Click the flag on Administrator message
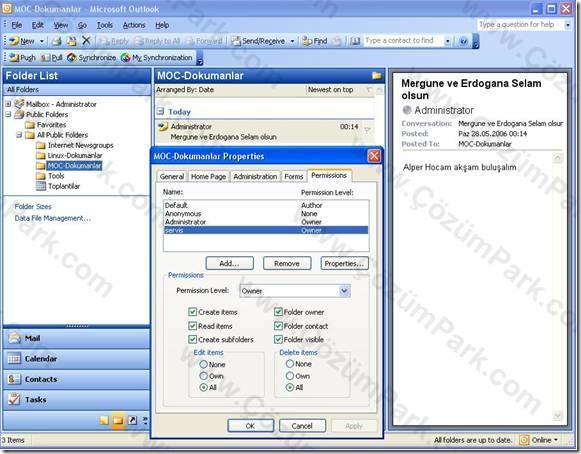This screenshot has height=454, width=581. pyautogui.click(x=367, y=130)
